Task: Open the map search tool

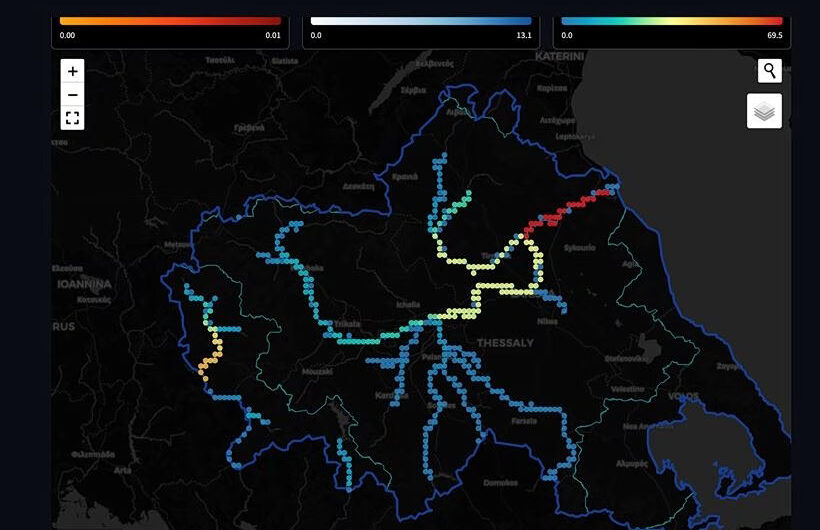Action: coord(769,71)
